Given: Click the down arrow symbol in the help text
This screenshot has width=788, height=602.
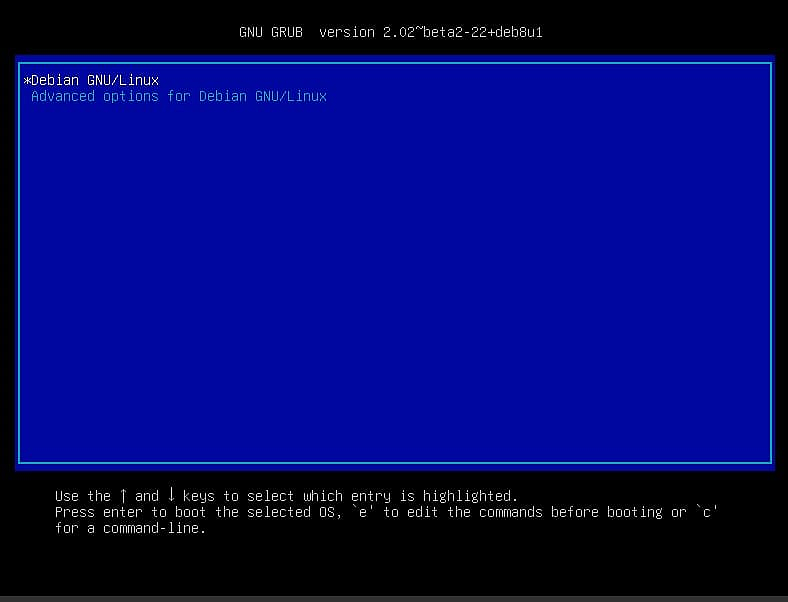Looking at the screenshot, I should click(171, 496).
